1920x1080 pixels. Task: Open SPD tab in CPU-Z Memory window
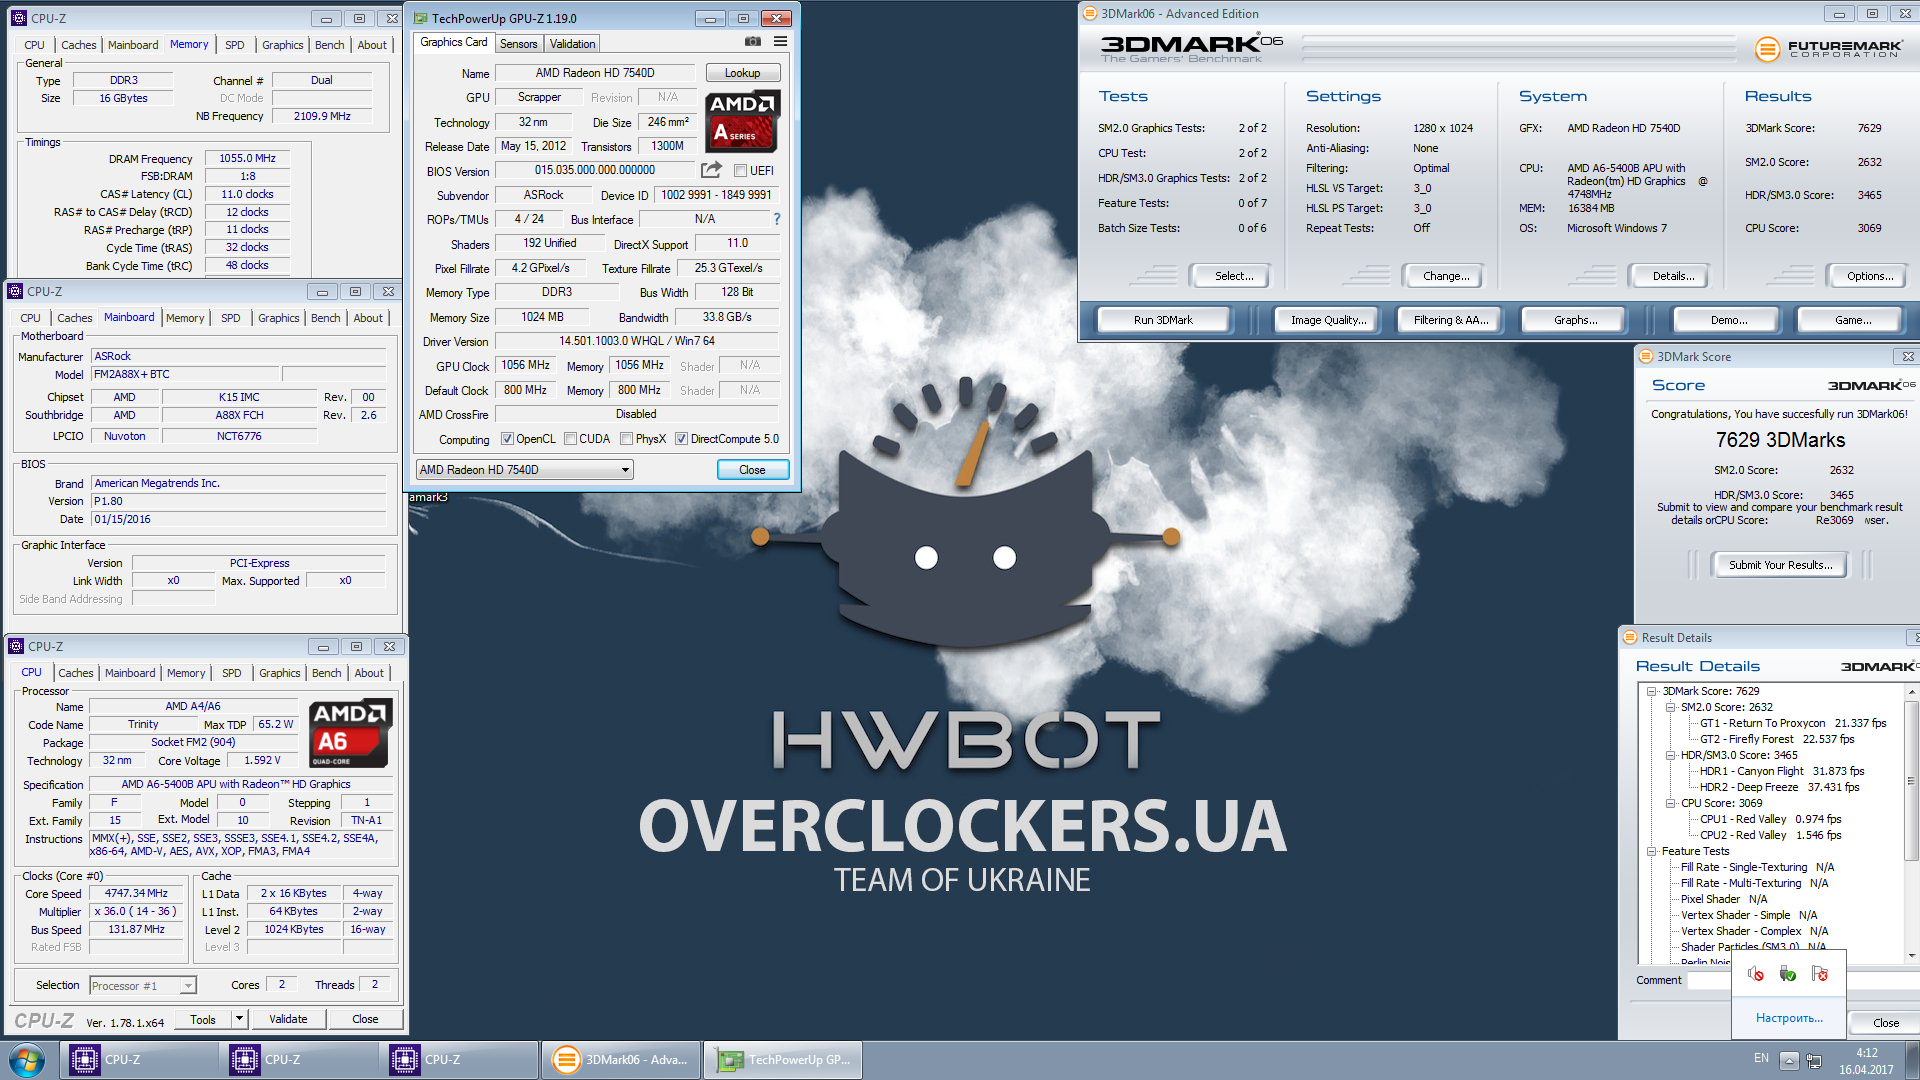click(x=234, y=45)
